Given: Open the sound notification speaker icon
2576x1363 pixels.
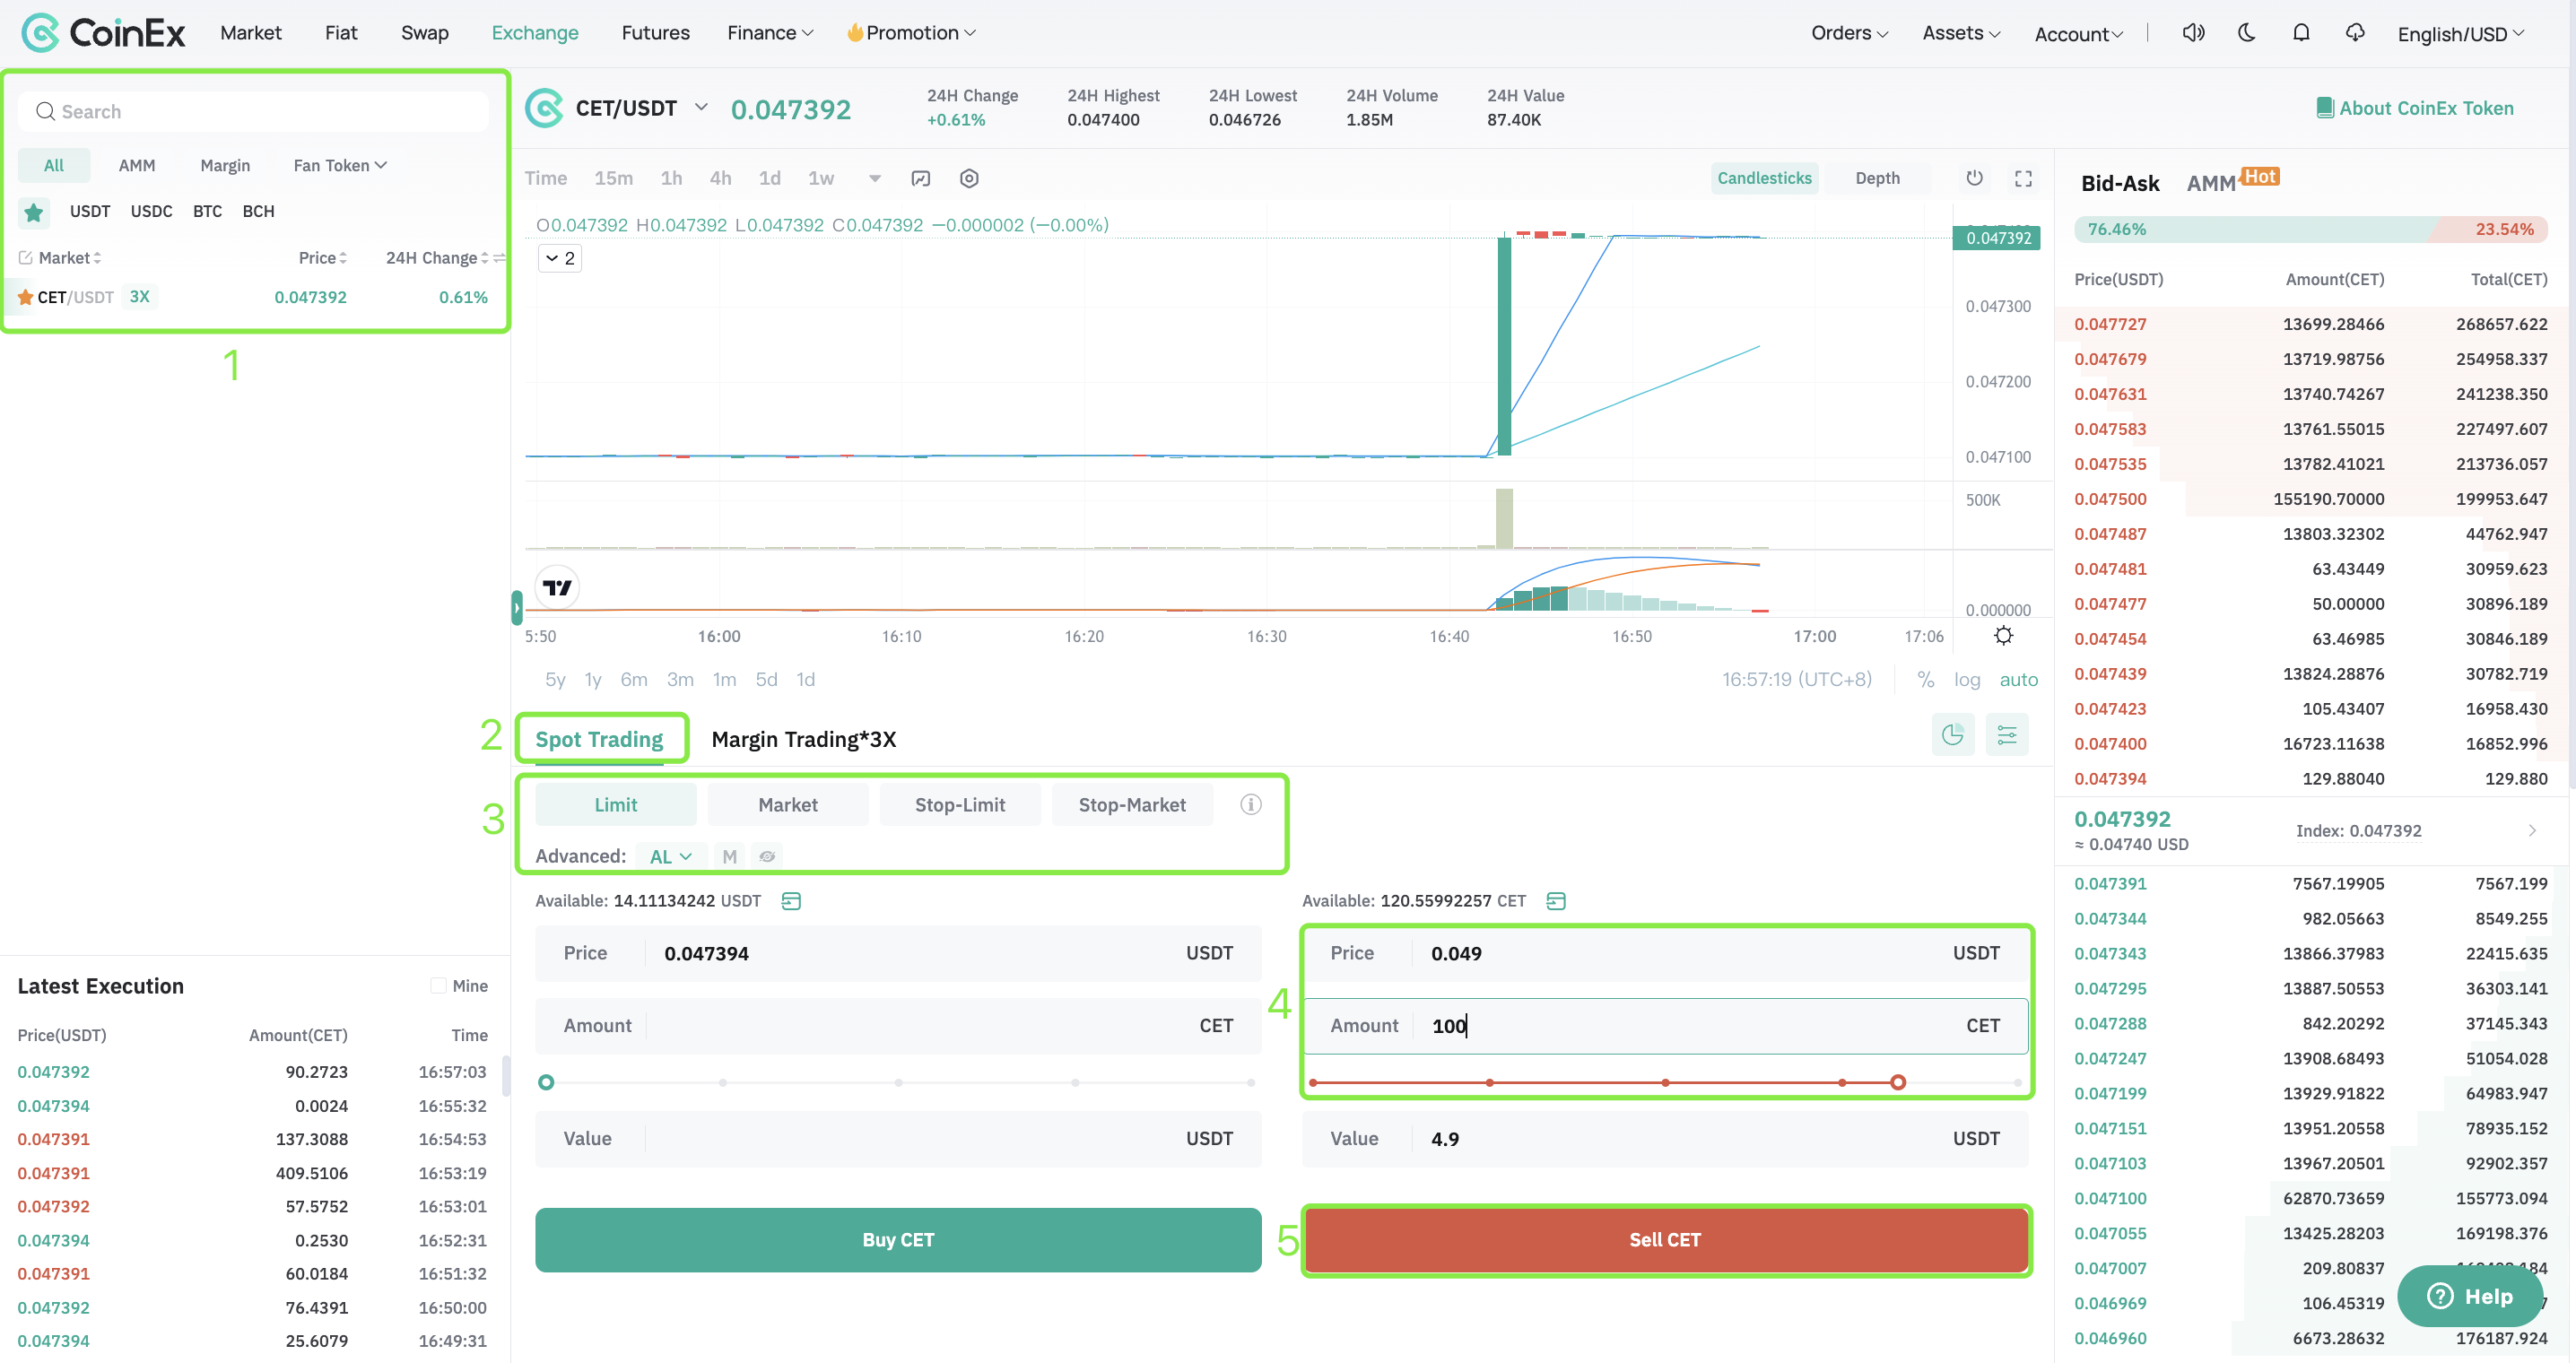Looking at the screenshot, I should [x=2193, y=33].
